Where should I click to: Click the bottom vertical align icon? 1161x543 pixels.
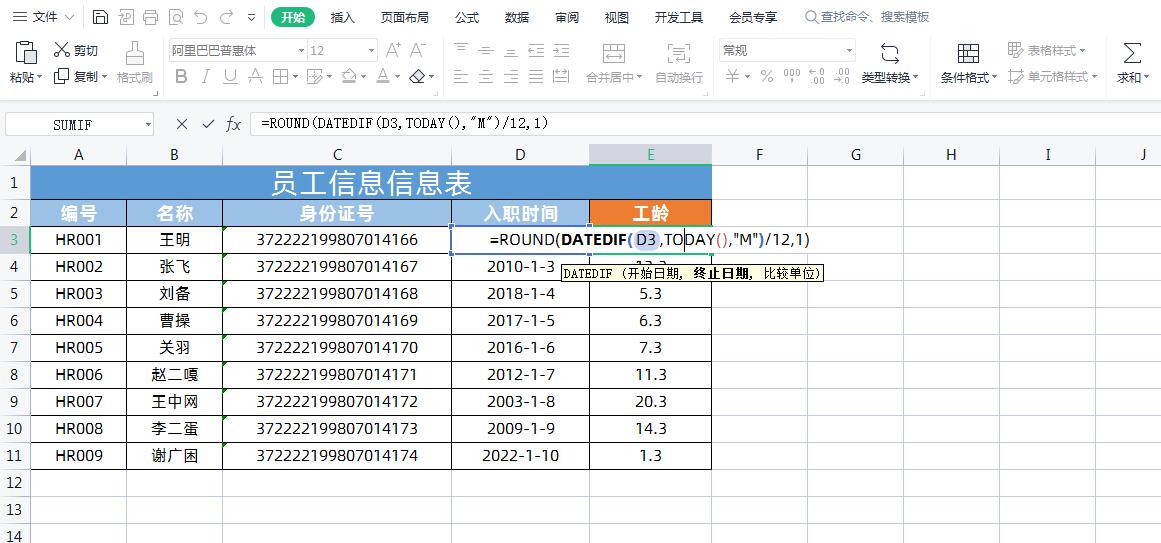(511, 50)
